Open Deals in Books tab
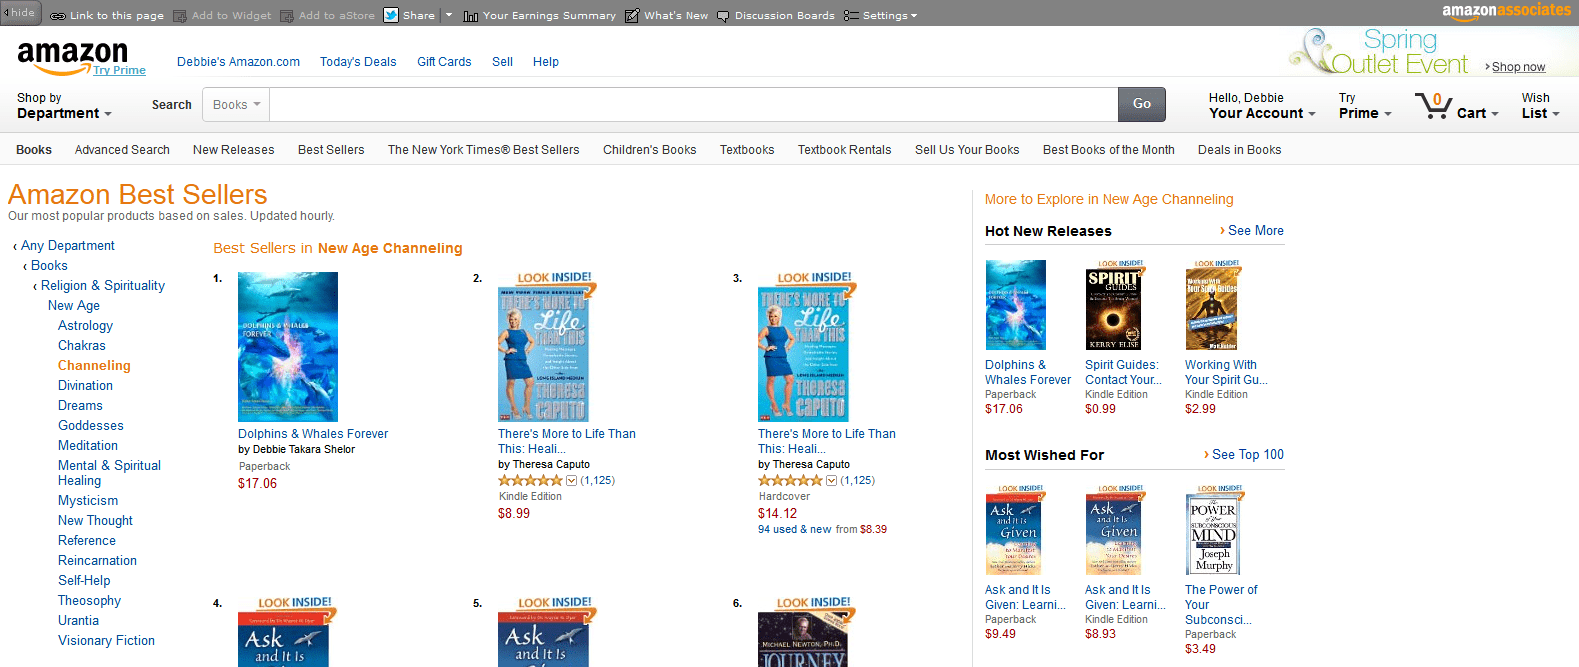Screen dimensions: 1579x667 pyautogui.click(x=1239, y=150)
